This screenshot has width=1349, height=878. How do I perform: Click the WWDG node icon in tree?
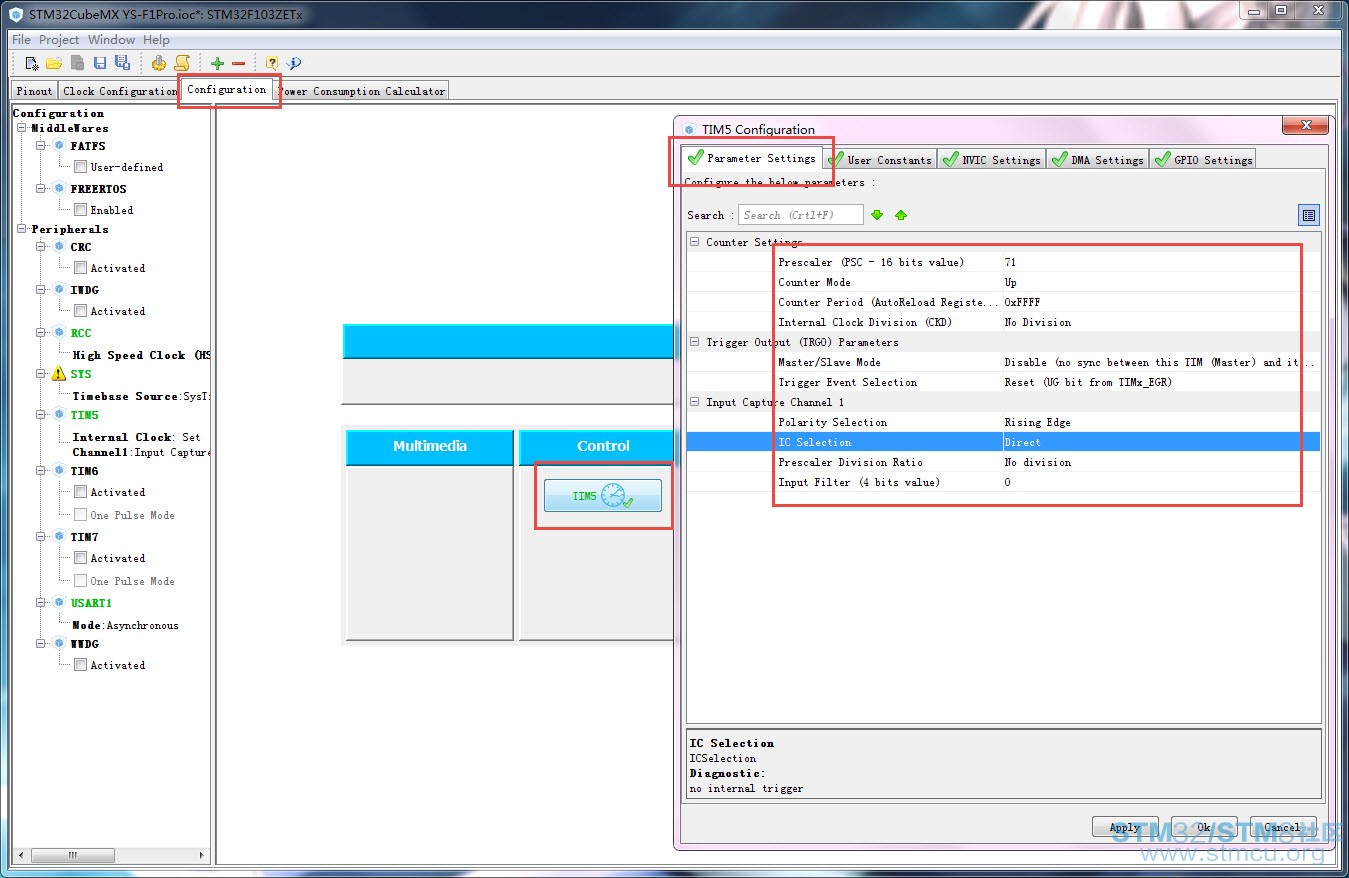coord(59,644)
